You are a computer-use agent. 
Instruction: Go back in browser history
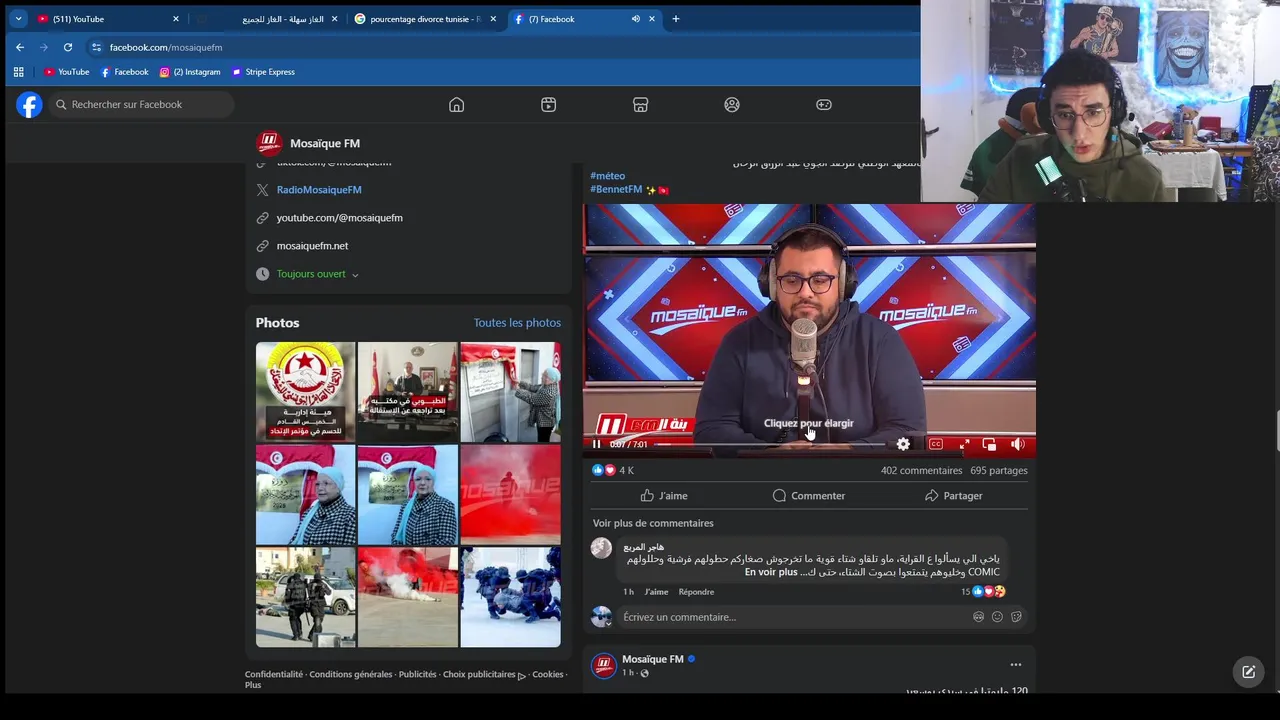pyautogui.click(x=20, y=47)
